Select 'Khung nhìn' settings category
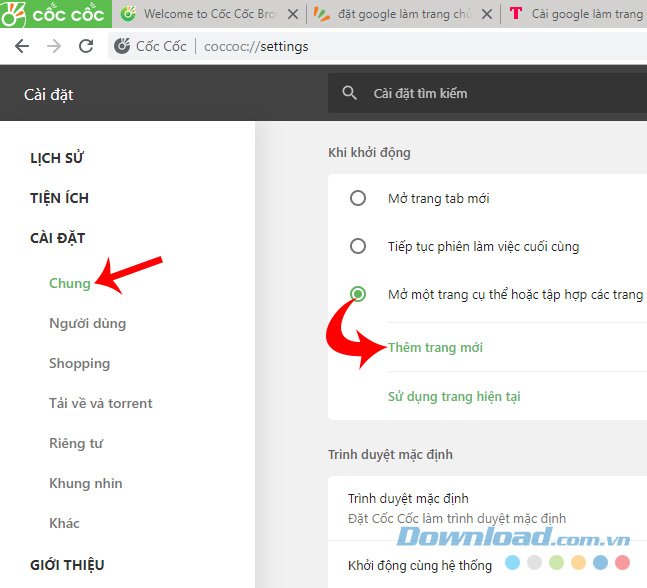 click(86, 483)
